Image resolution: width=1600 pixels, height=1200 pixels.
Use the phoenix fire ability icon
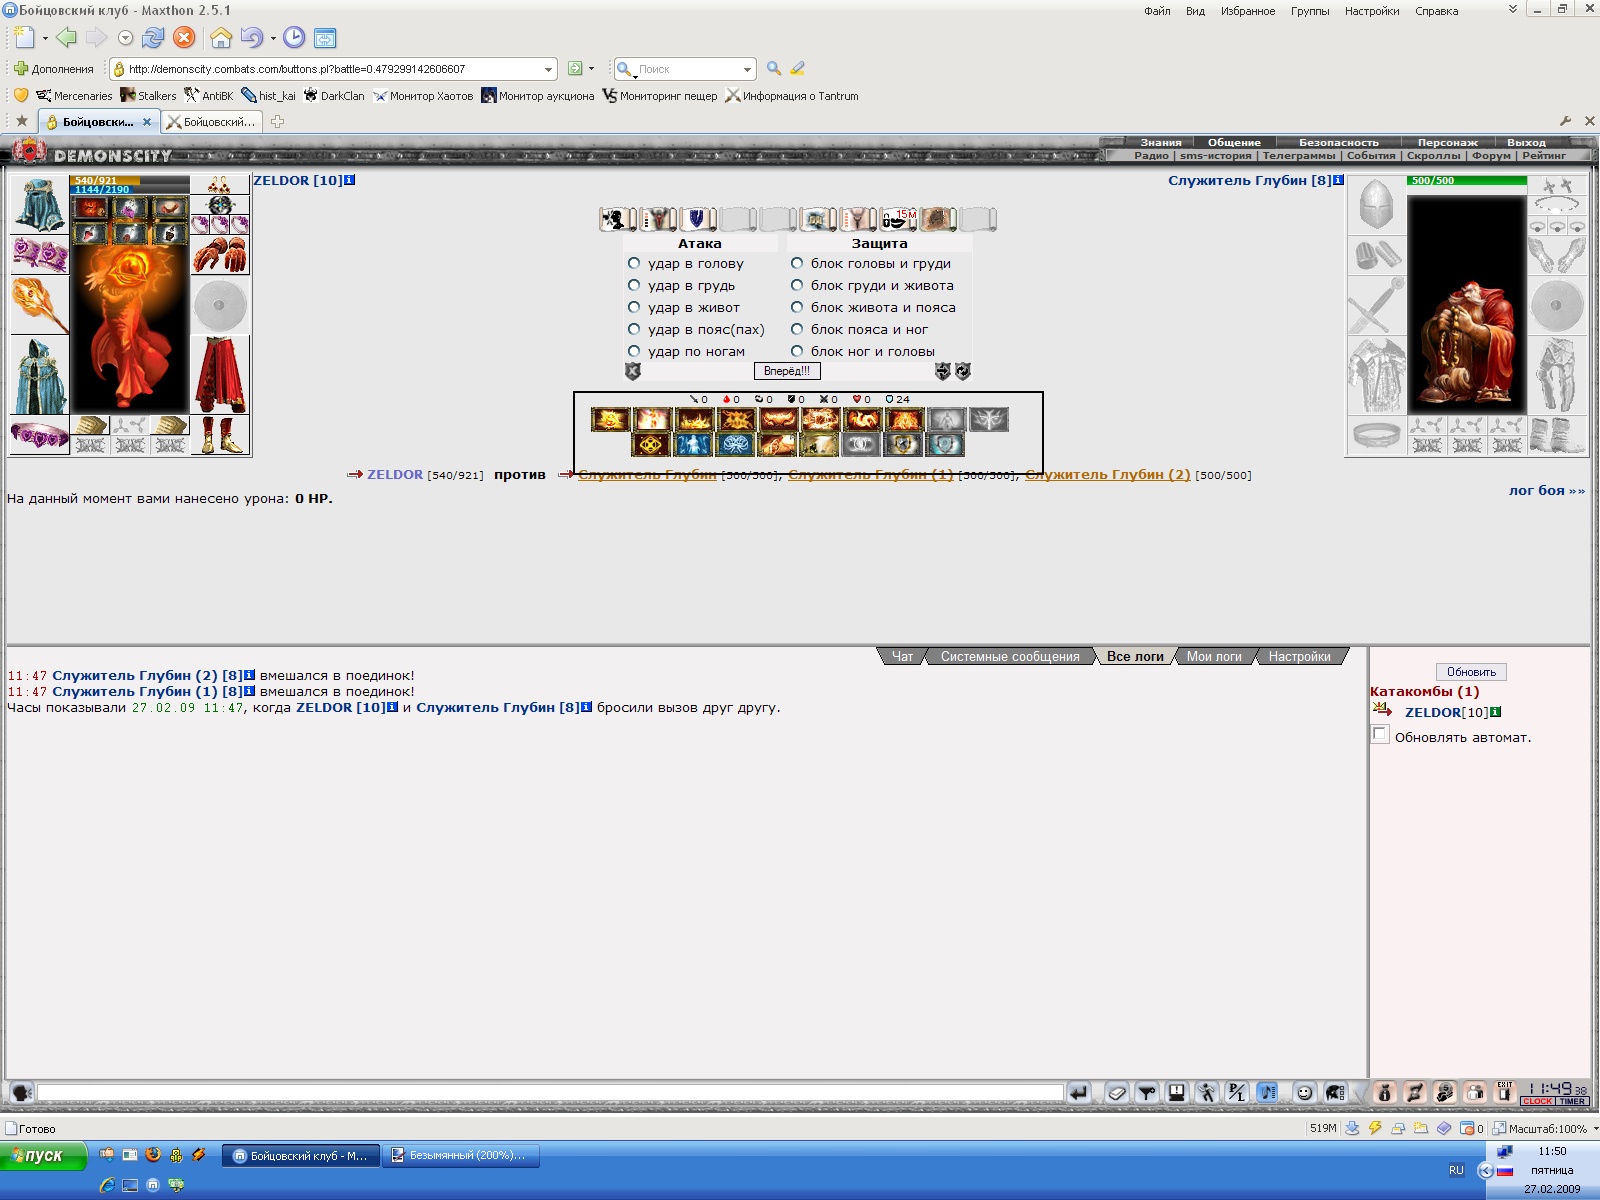tap(861, 420)
